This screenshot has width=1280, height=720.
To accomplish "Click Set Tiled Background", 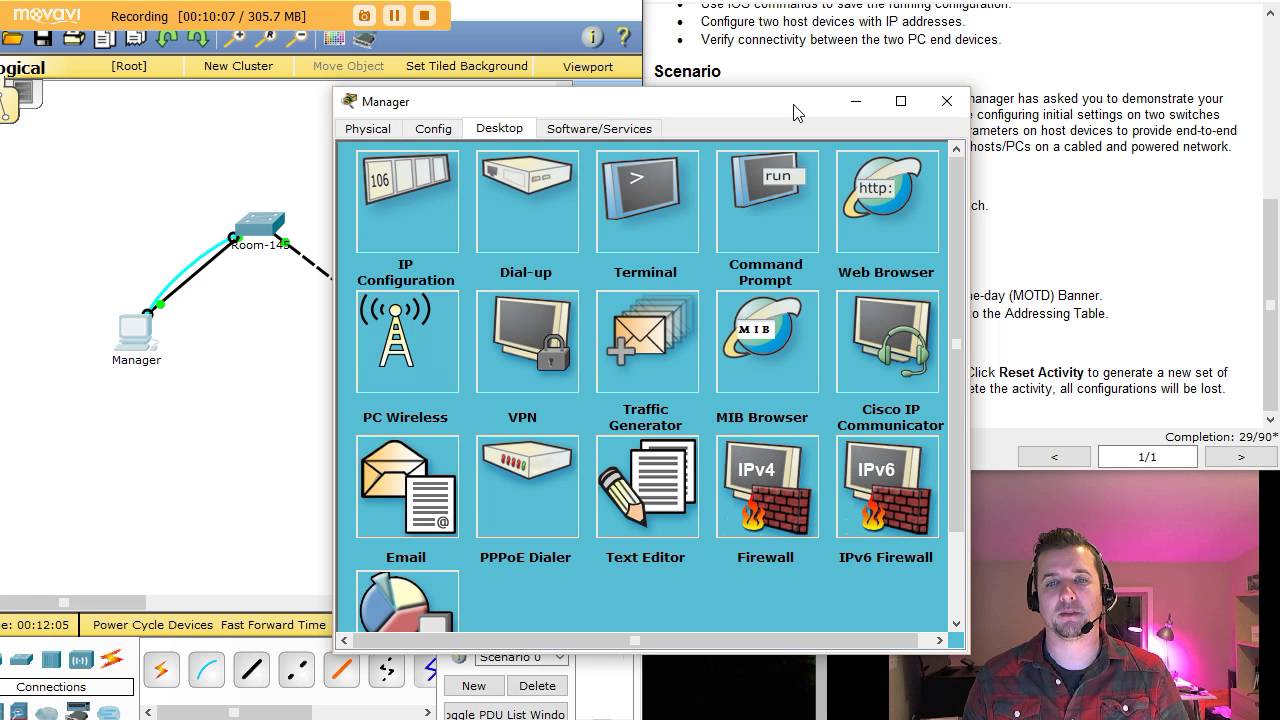I will coord(467,66).
